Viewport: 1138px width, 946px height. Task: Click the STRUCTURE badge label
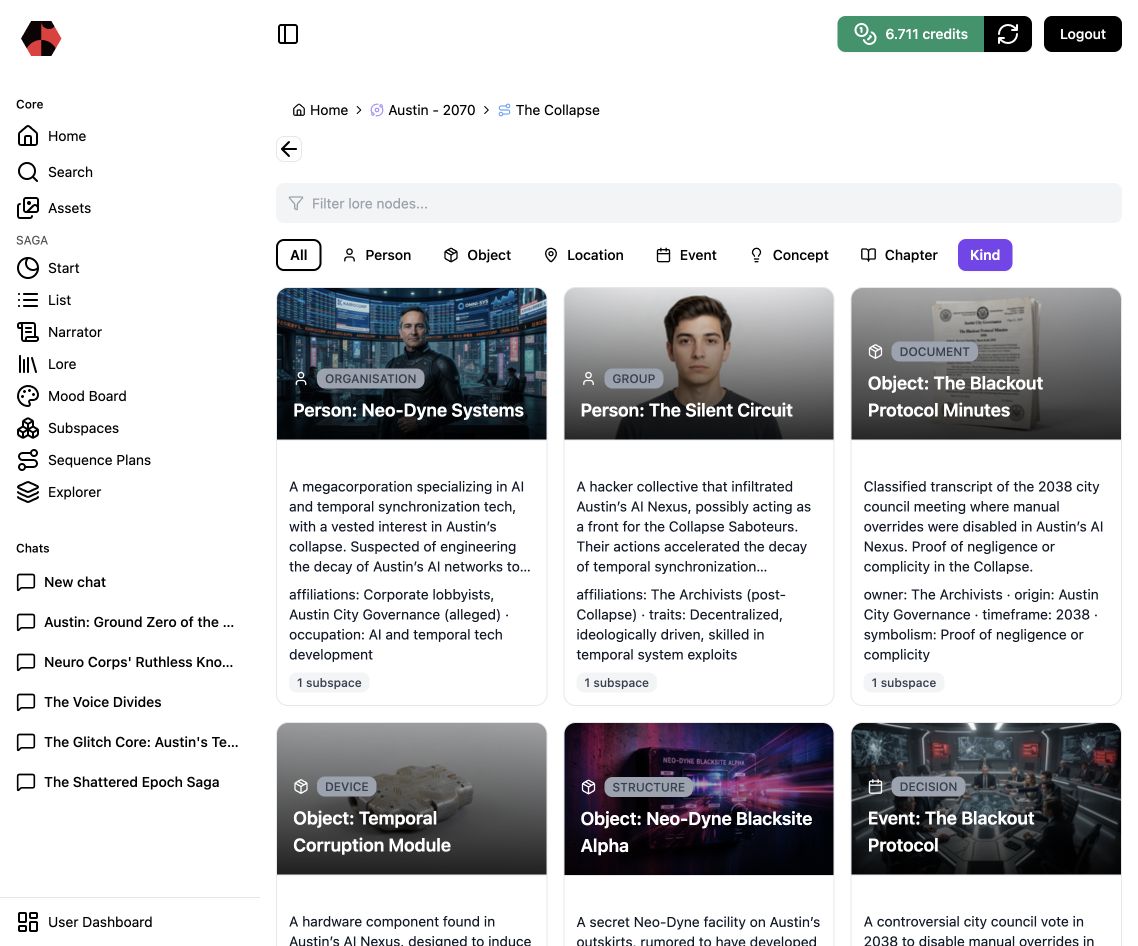(x=648, y=787)
